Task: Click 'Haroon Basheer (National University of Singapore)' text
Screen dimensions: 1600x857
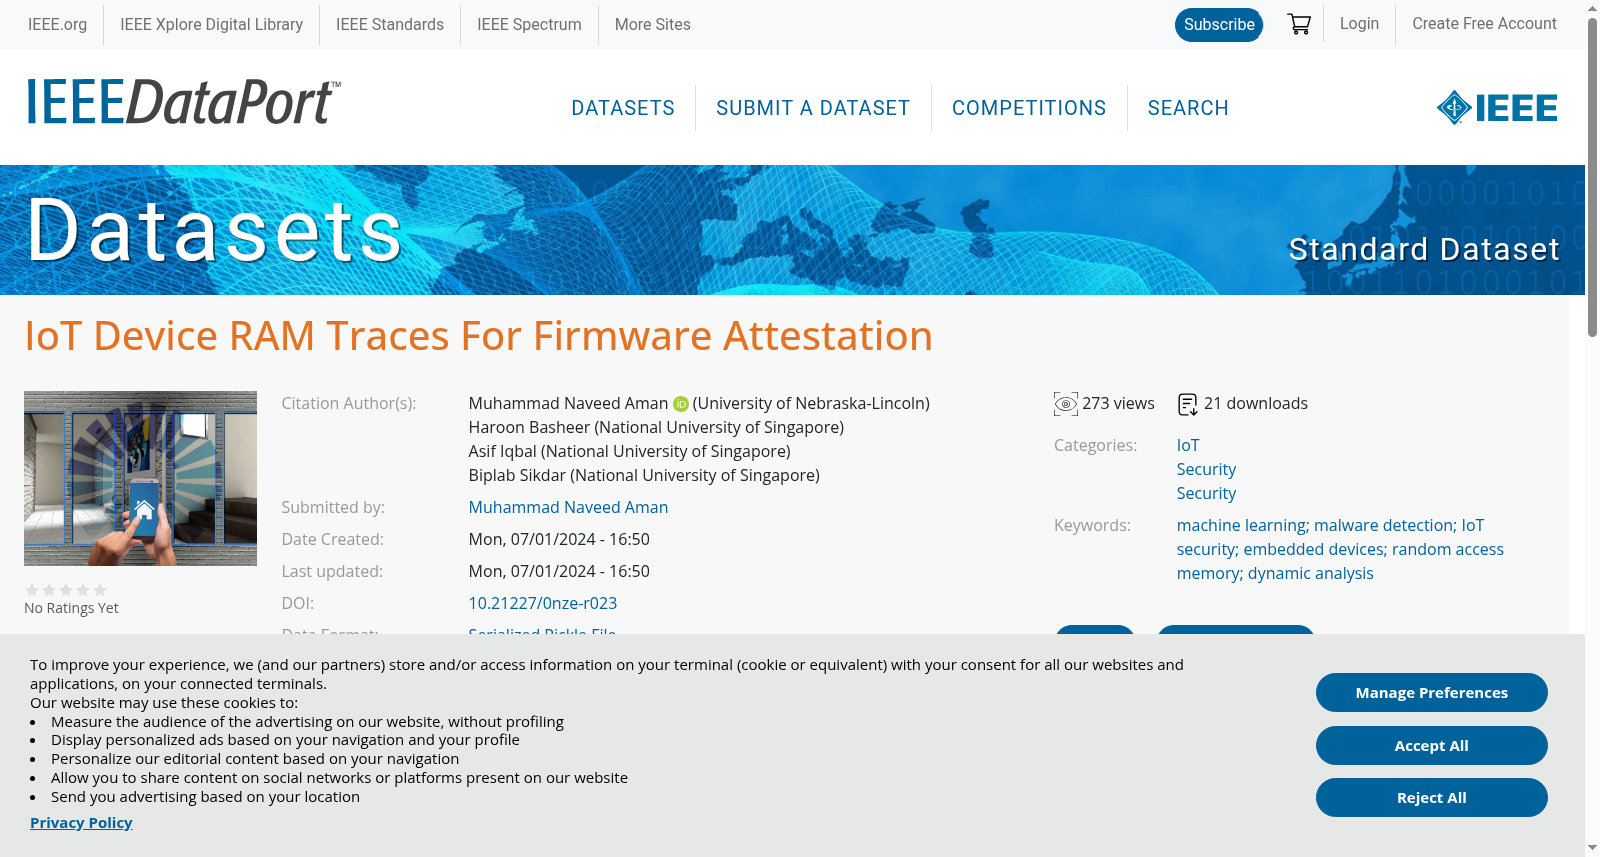Action: [x=656, y=427]
